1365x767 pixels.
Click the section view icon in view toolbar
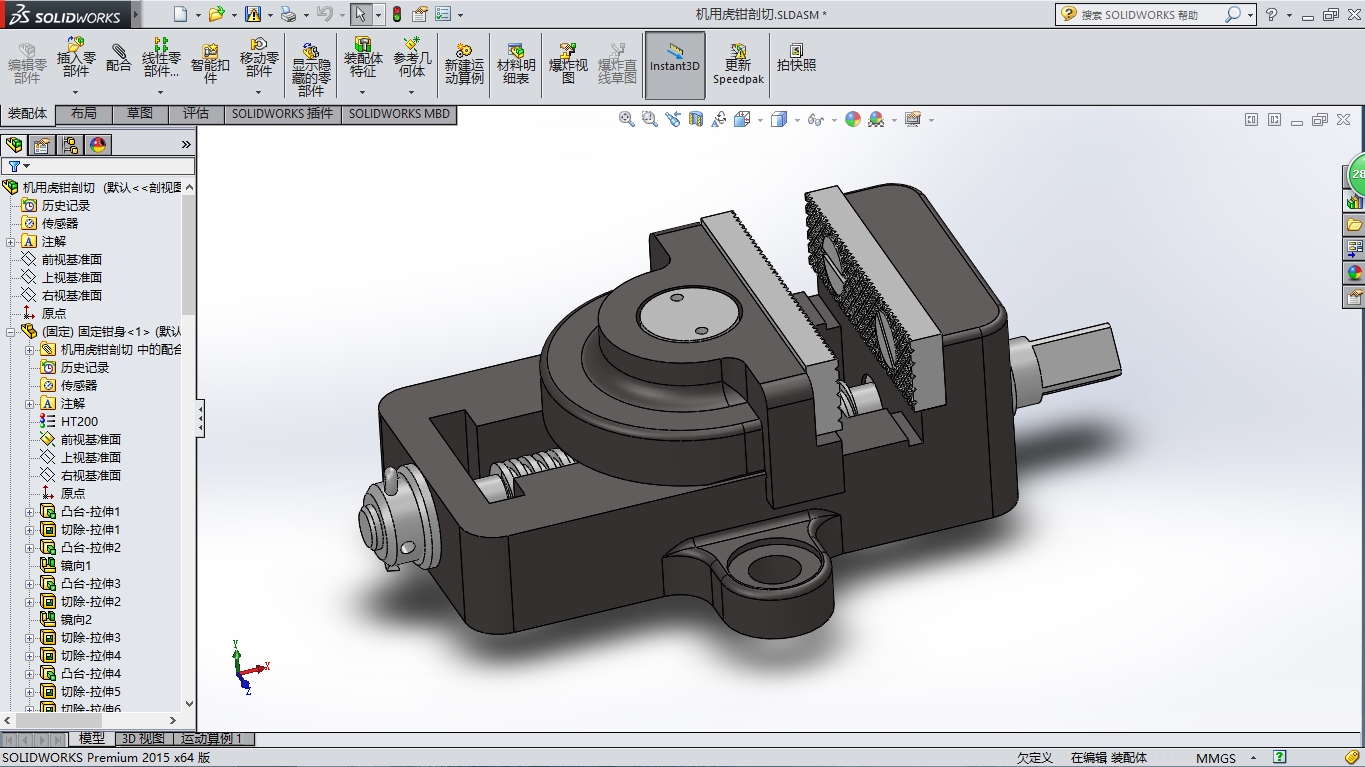click(696, 120)
